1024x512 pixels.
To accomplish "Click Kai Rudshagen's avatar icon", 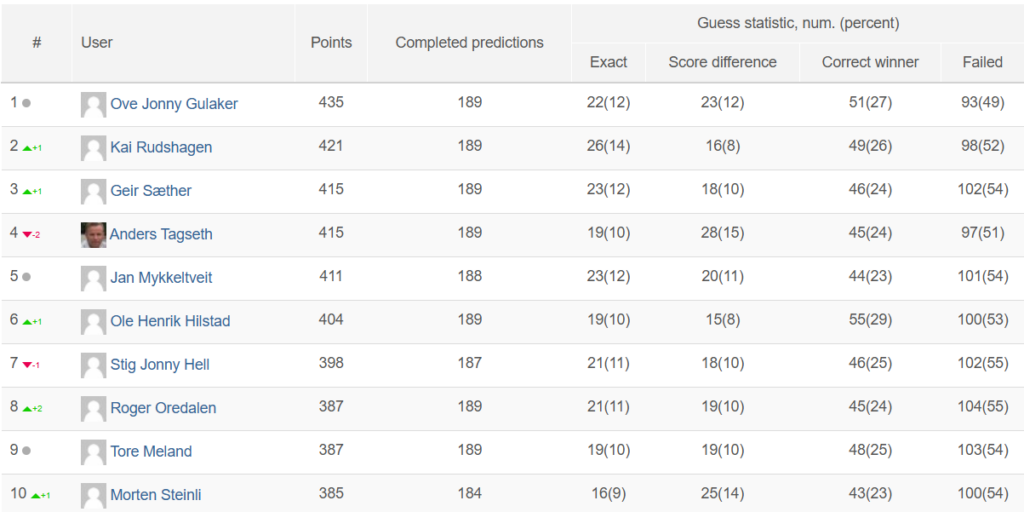I will pos(93,148).
